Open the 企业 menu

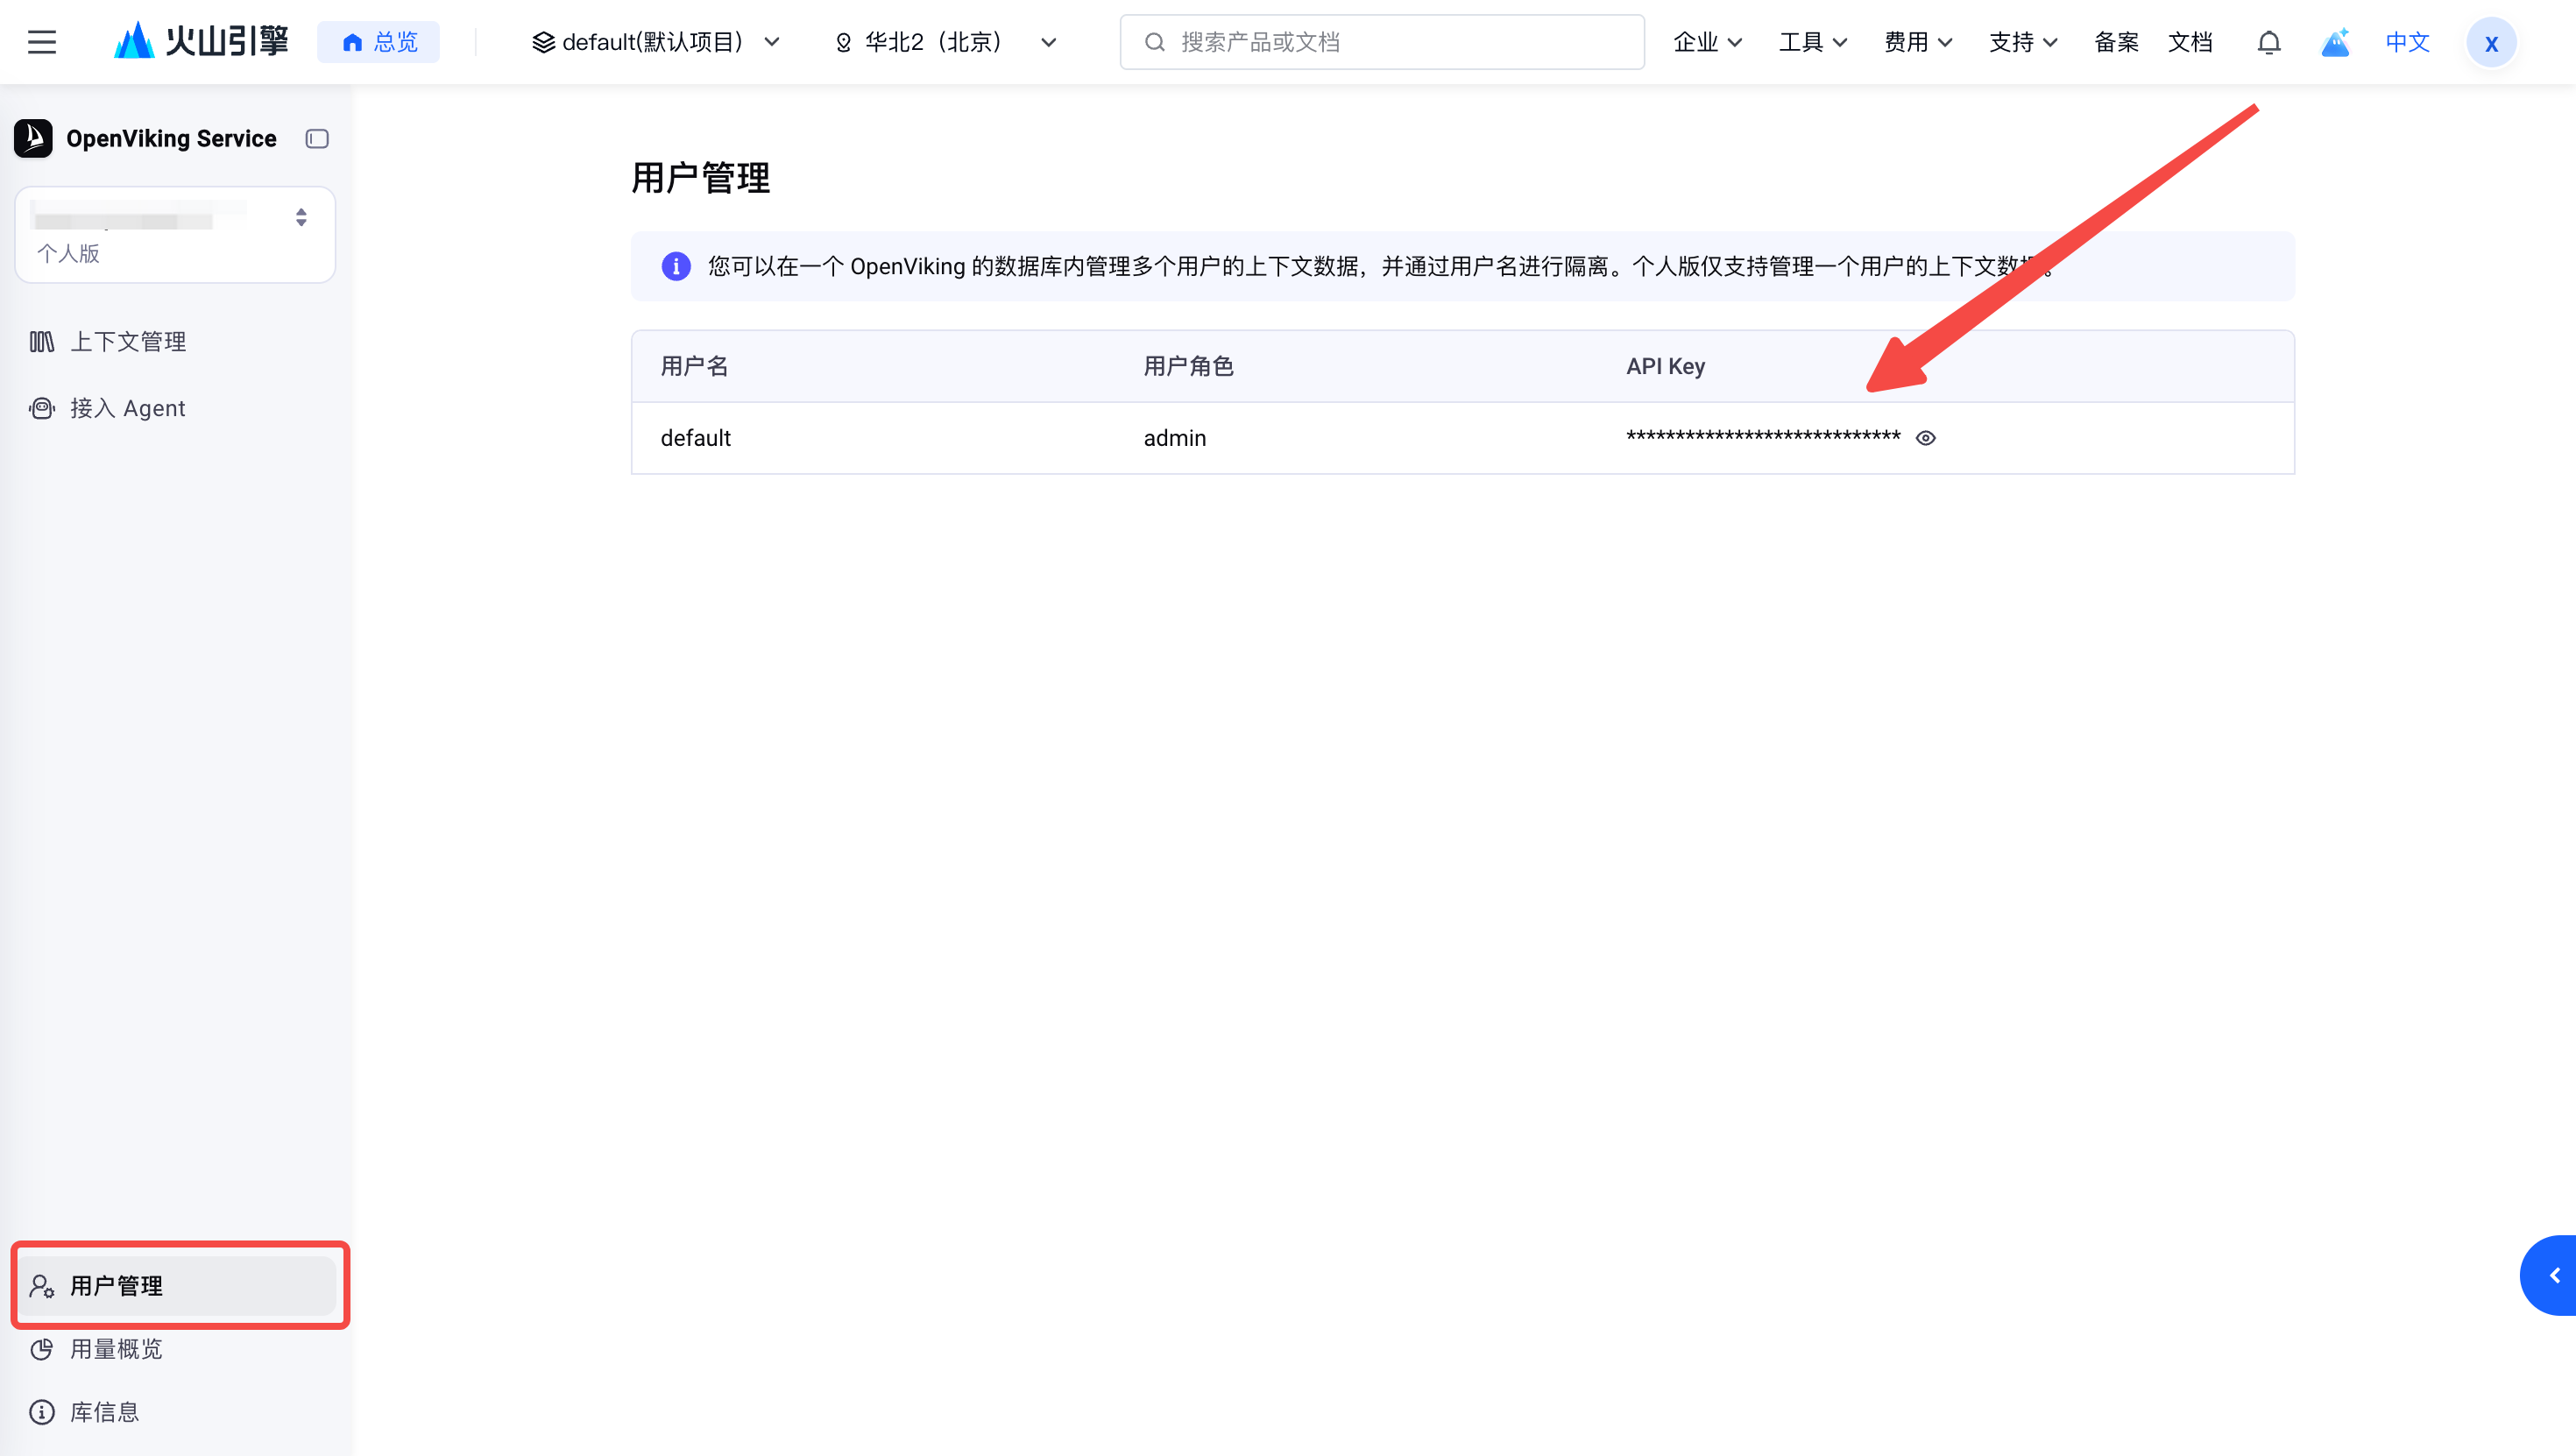[x=1708, y=42]
